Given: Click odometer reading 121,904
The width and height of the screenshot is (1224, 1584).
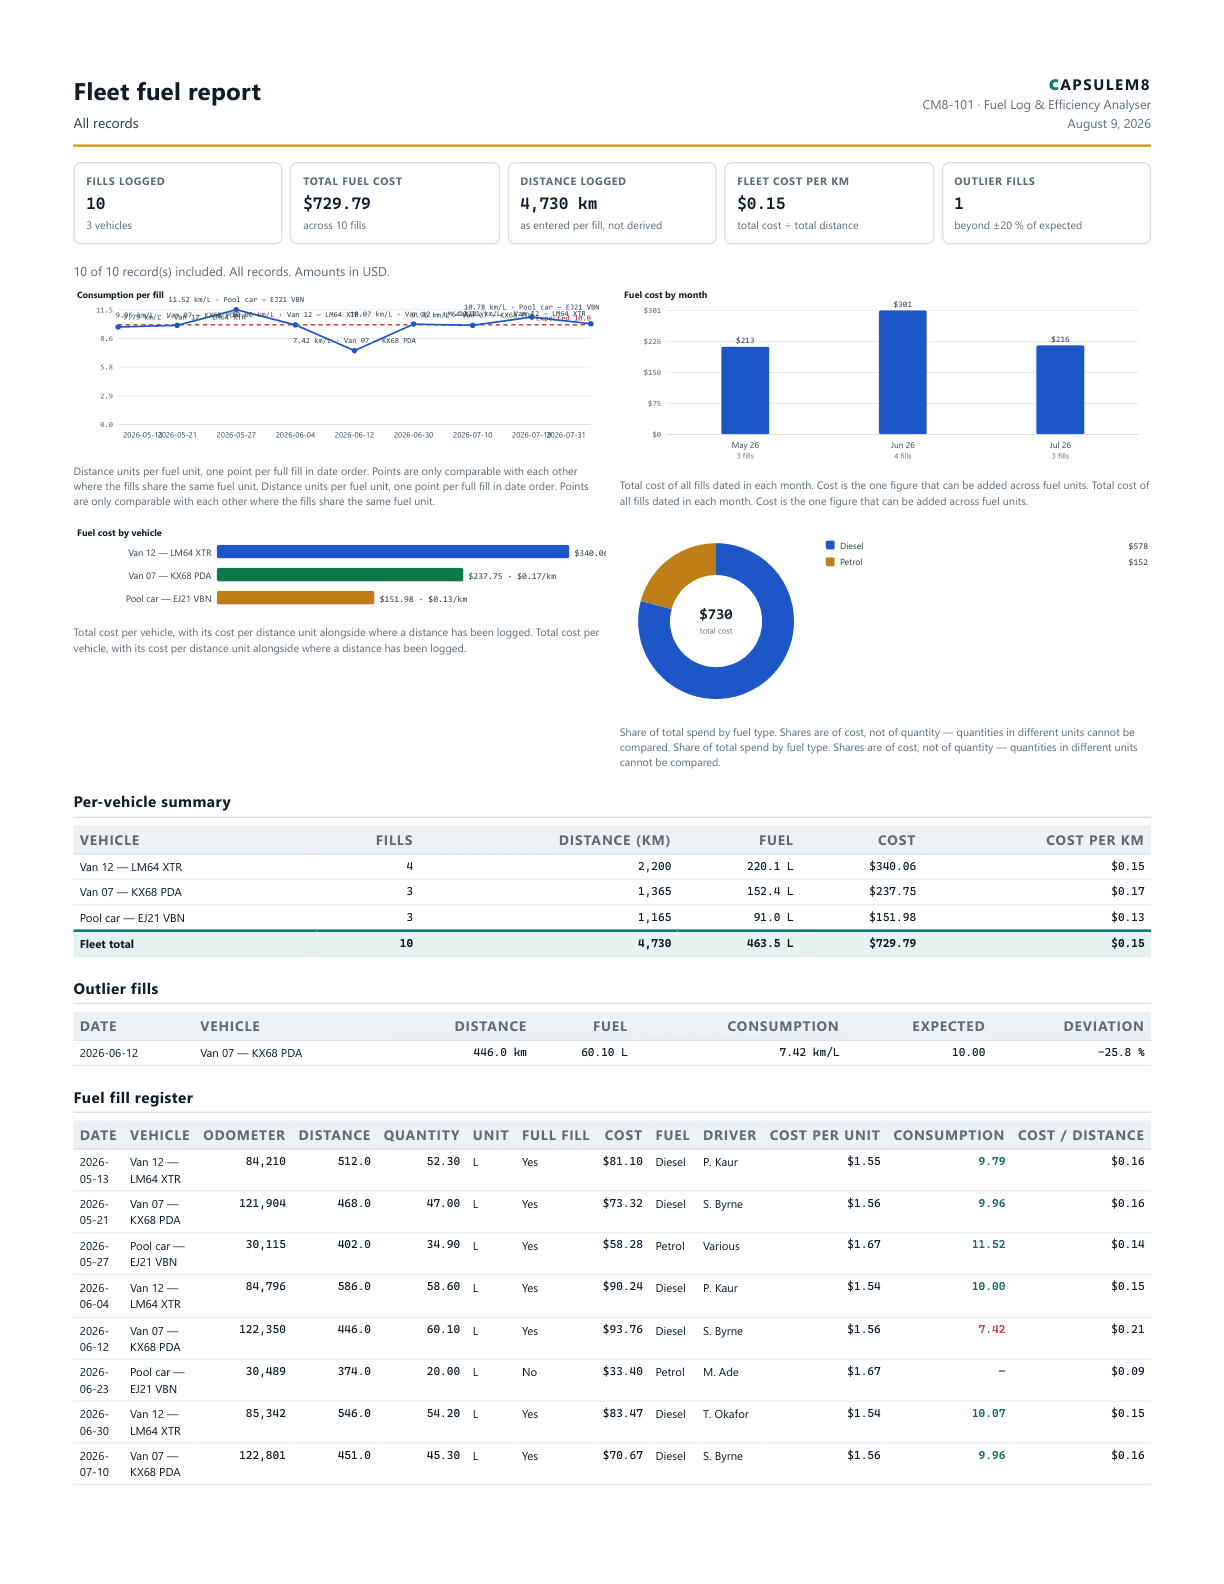Looking at the screenshot, I should click(263, 1203).
